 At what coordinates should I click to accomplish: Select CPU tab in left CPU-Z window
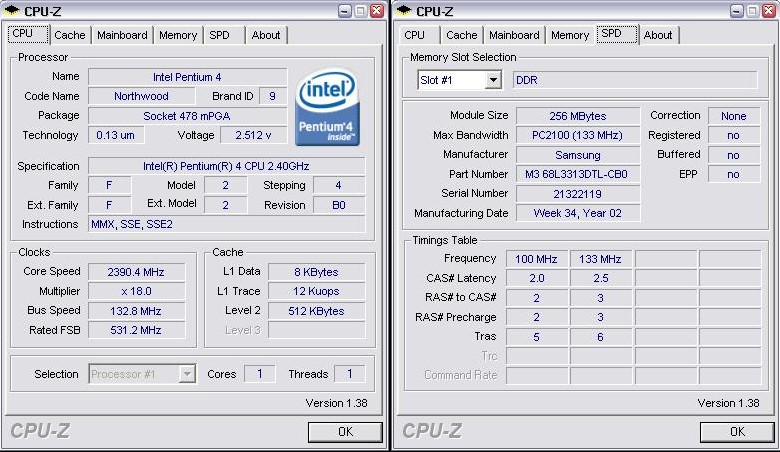28,34
